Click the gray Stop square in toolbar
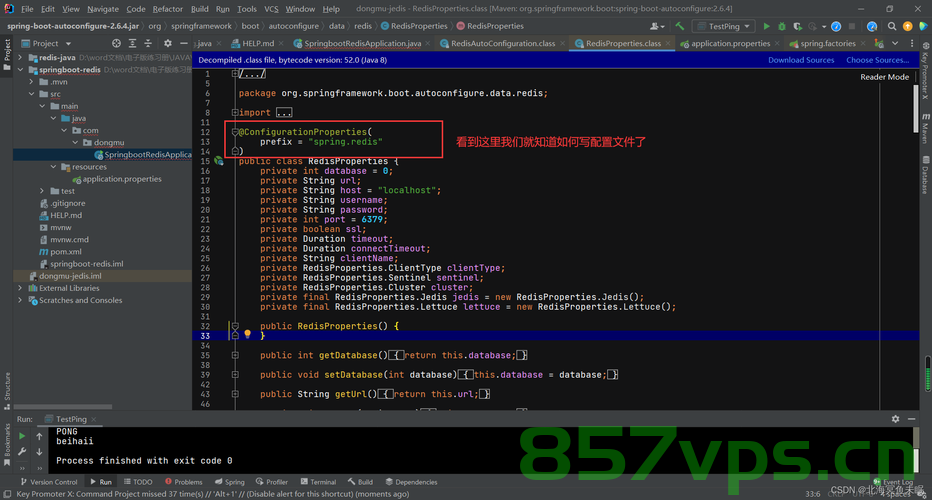Viewport: 932px width, 500px height. click(852, 26)
